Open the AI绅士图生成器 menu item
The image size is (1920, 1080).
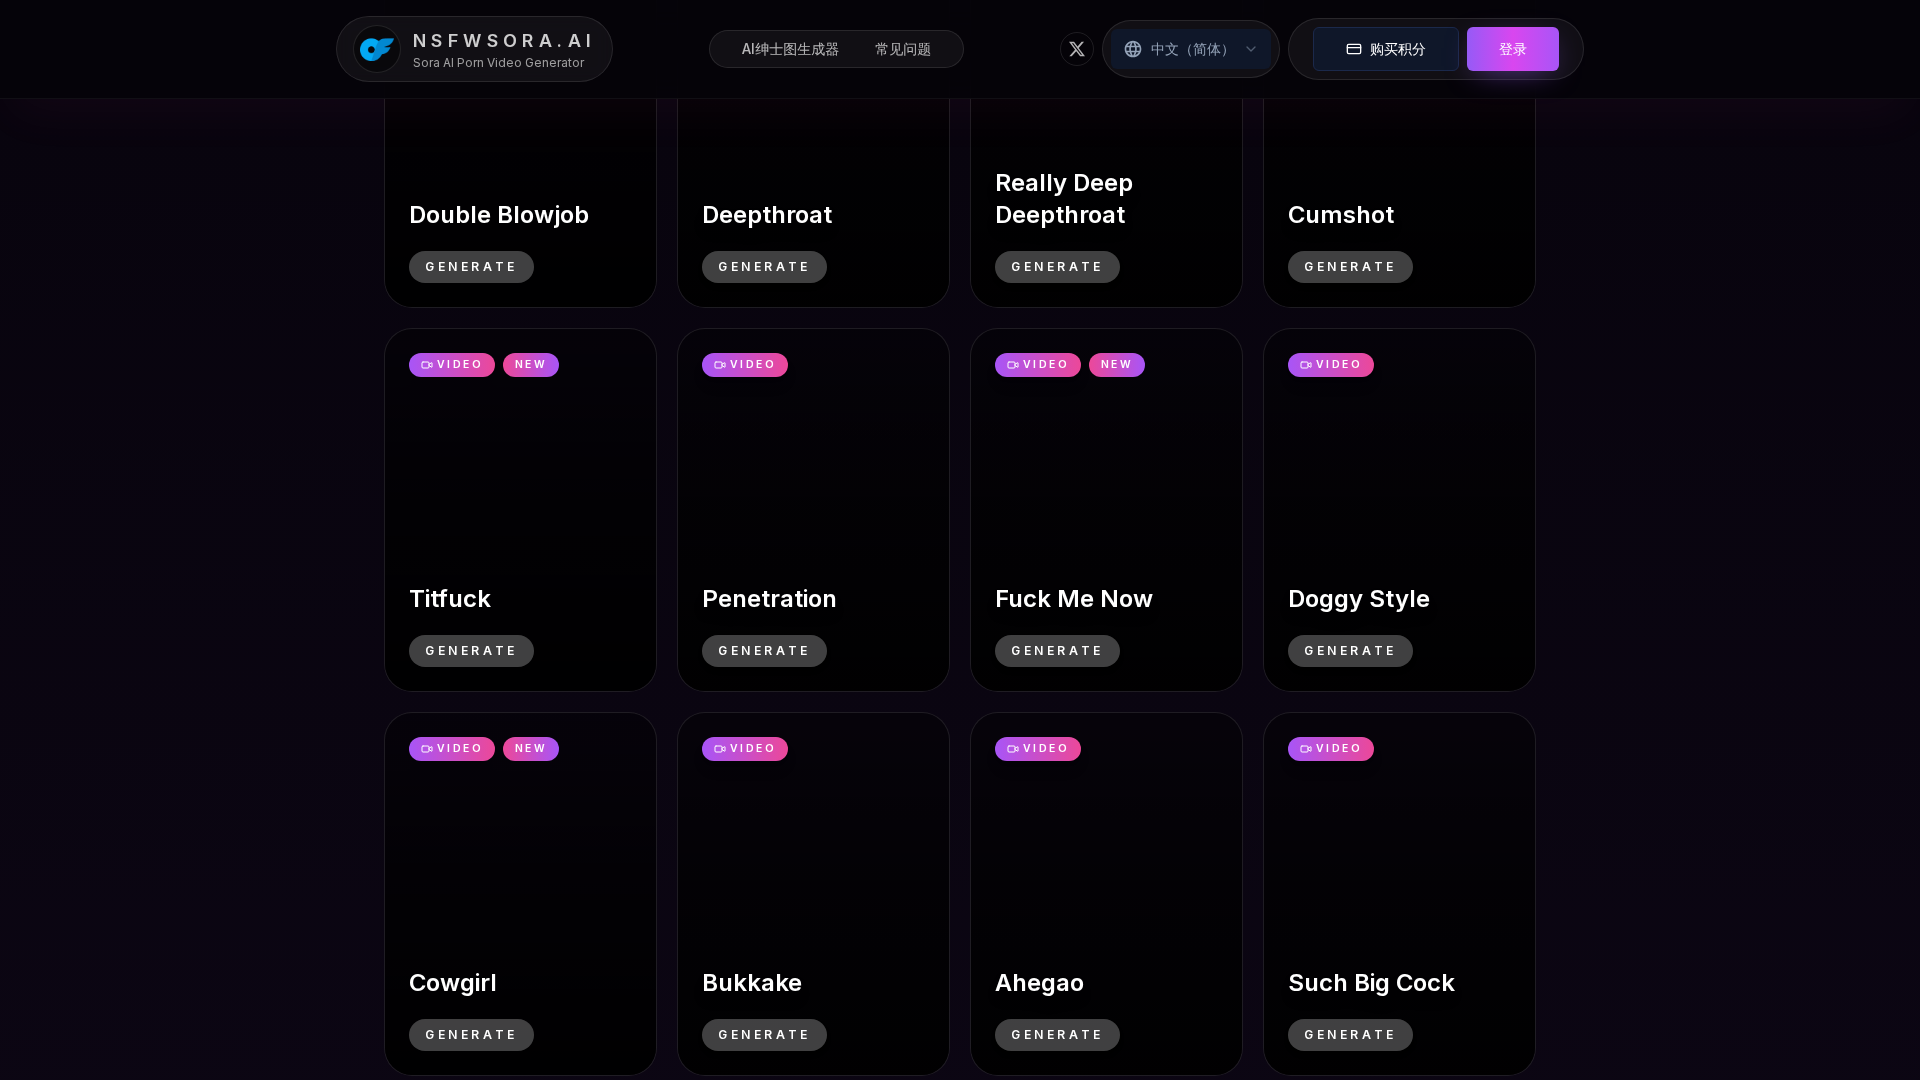click(x=789, y=49)
